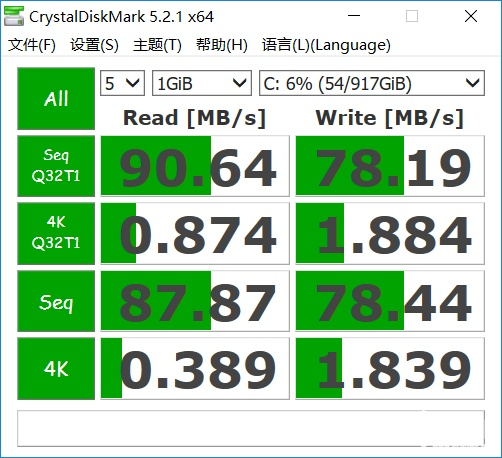This screenshot has width=502, height=458.
Task: Start the 4K Q32T1 test
Action: point(56,233)
